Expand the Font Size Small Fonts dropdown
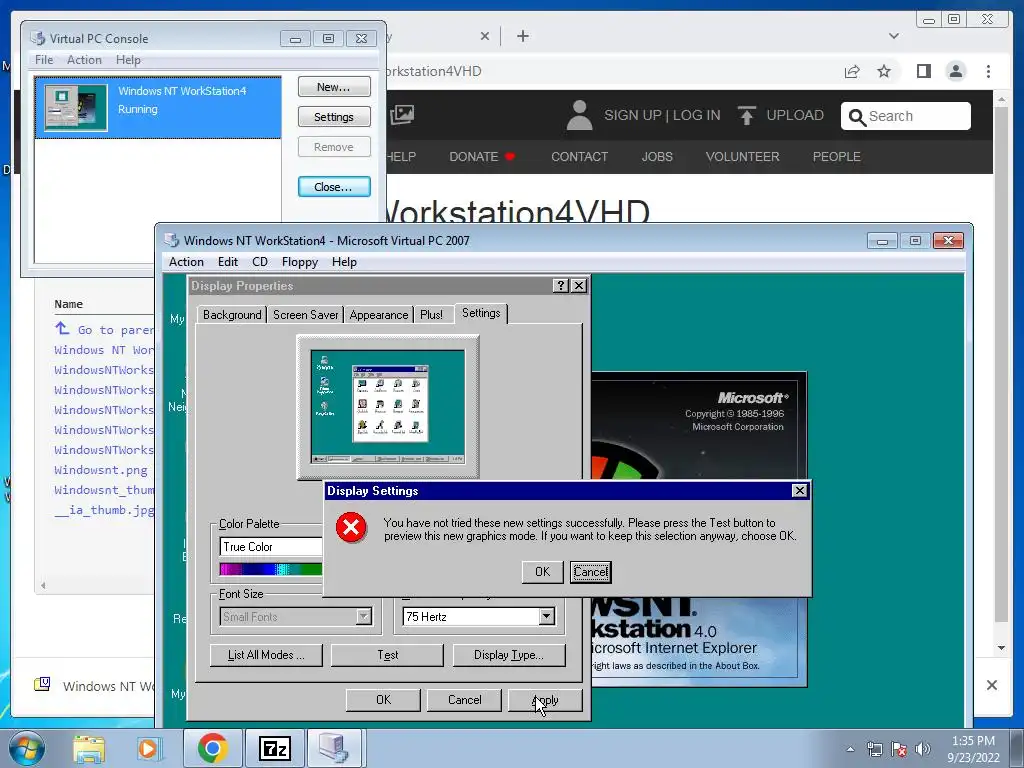Viewport: 1024px width, 768px height. coord(364,616)
